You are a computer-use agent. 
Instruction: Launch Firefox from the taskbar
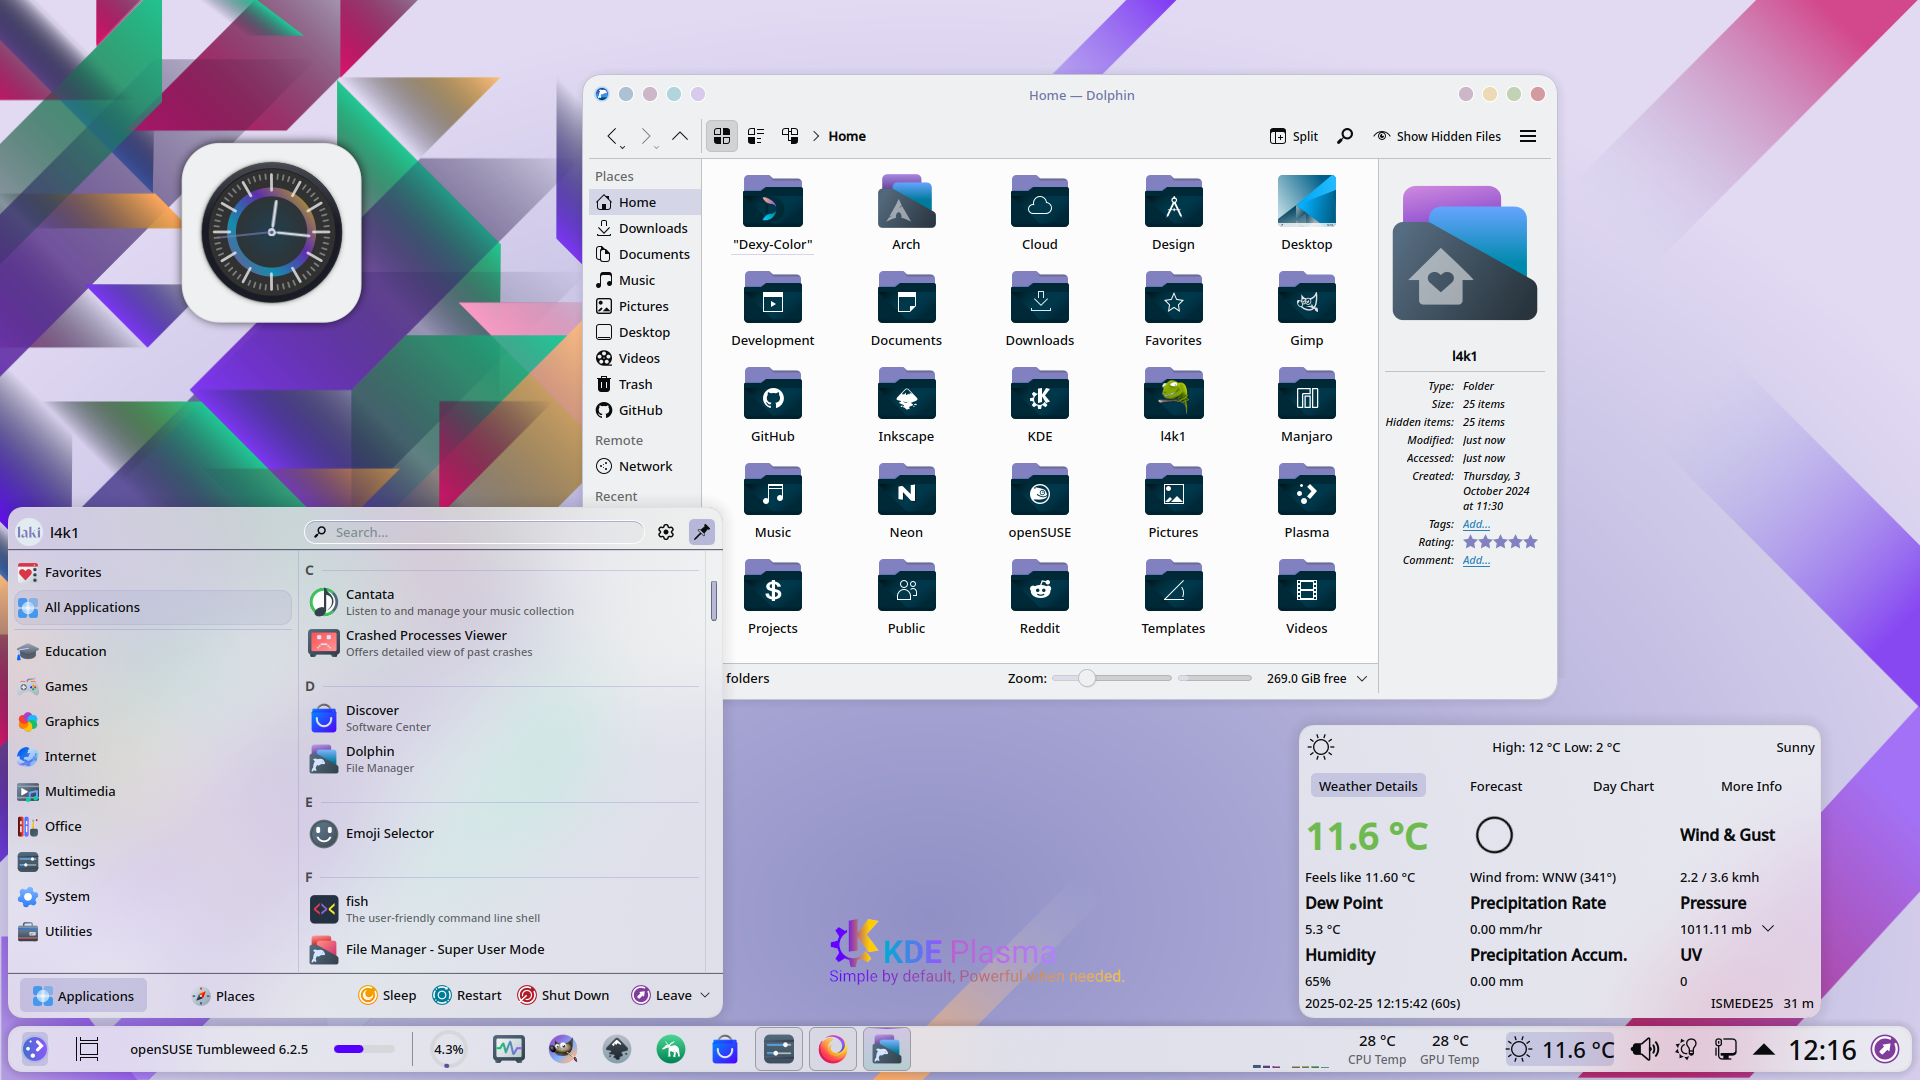(x=832, y=1049)
